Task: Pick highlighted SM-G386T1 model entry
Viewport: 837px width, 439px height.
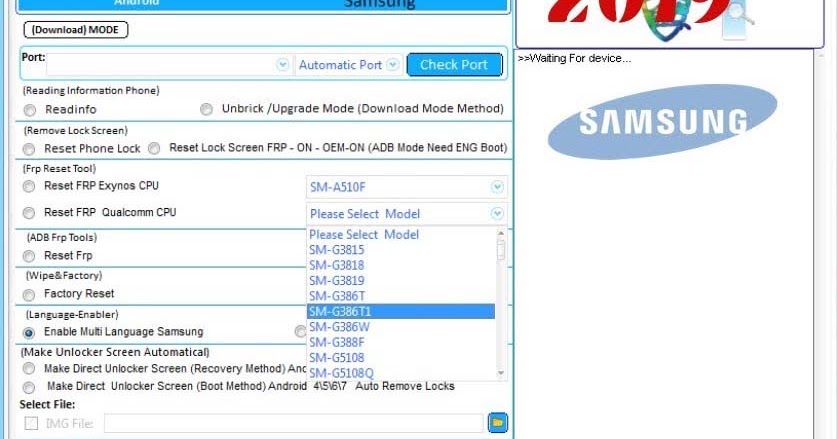Action: (401, 311)
